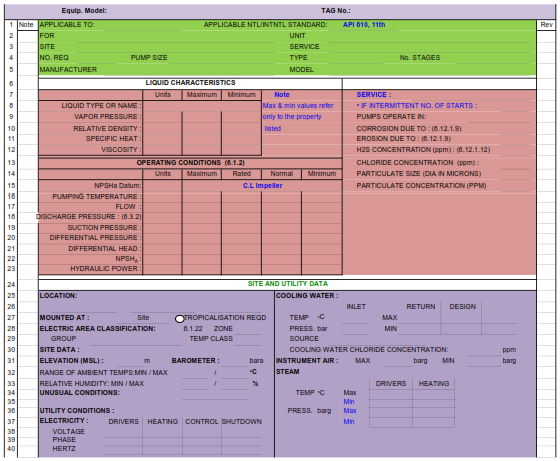Select row number 24 header
560x461 pixels.
(x=11, y=285)
